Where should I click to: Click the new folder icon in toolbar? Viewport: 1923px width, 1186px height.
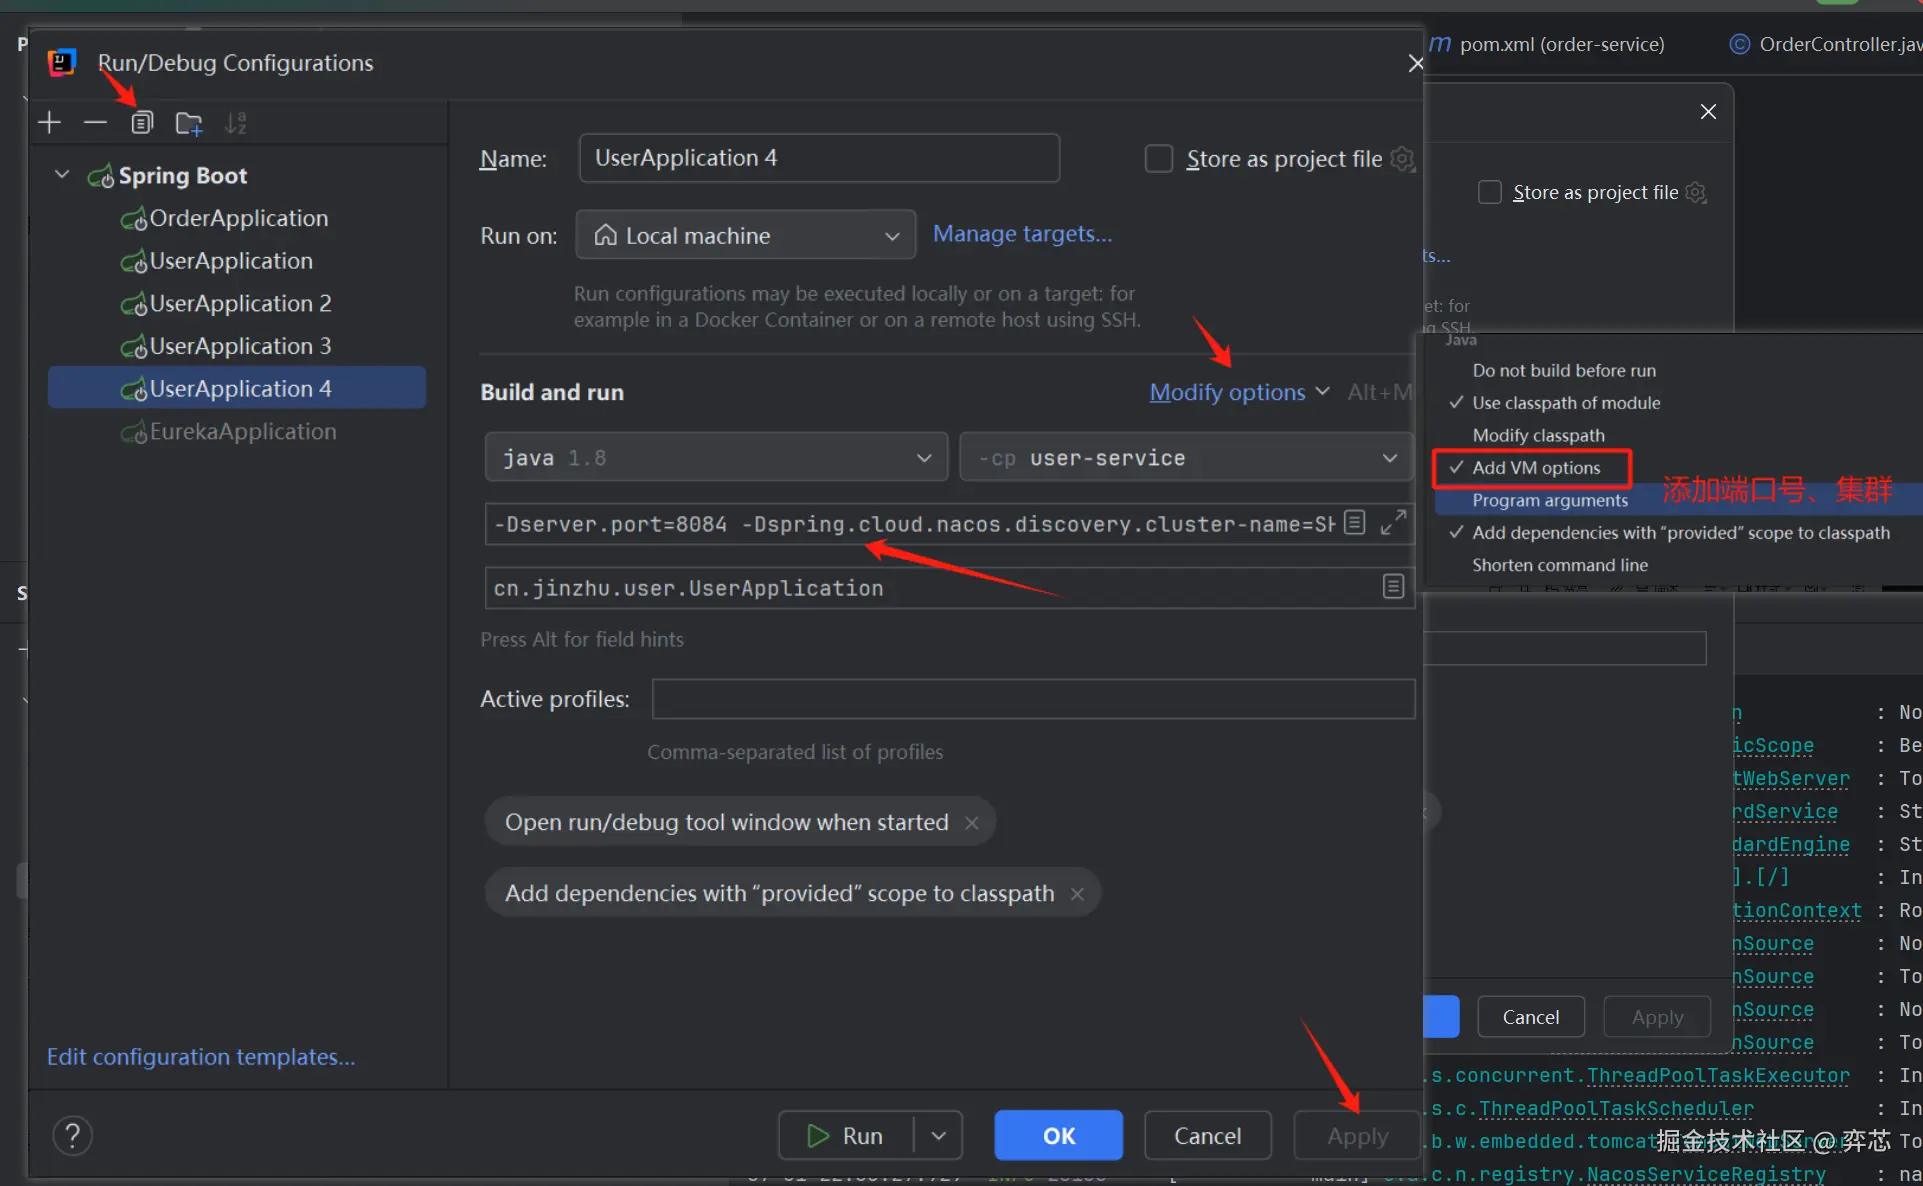point(188,123)
